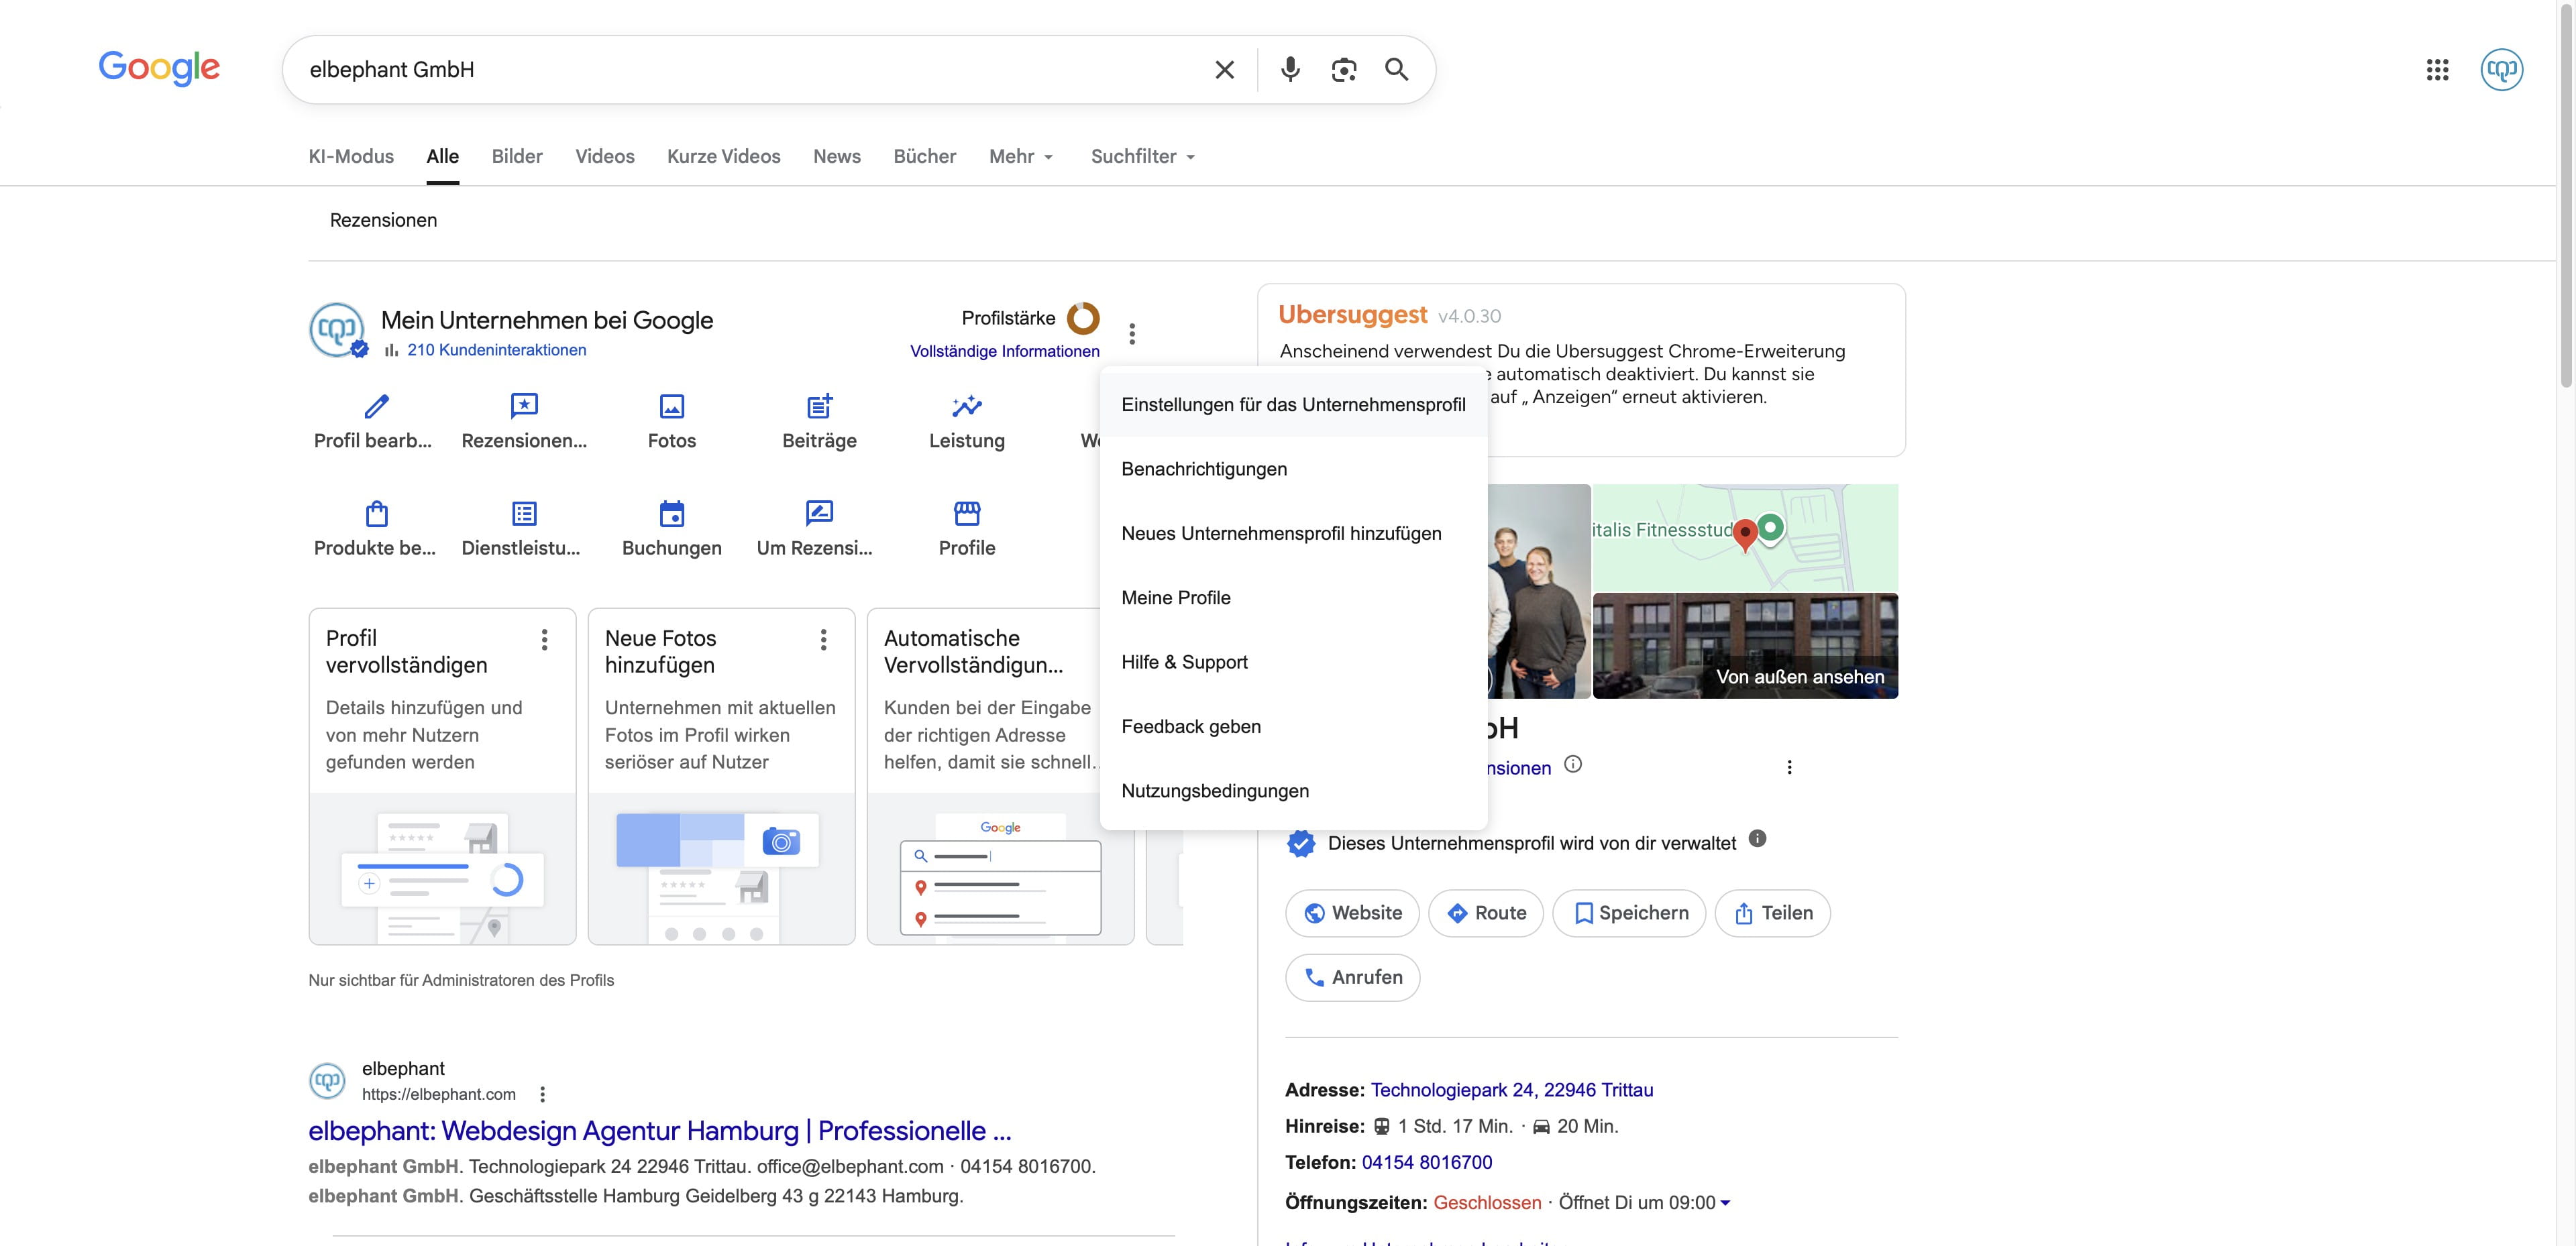2576x1246 pixels.
Task: Click the Teilen button
Action: pos(1772,913)
